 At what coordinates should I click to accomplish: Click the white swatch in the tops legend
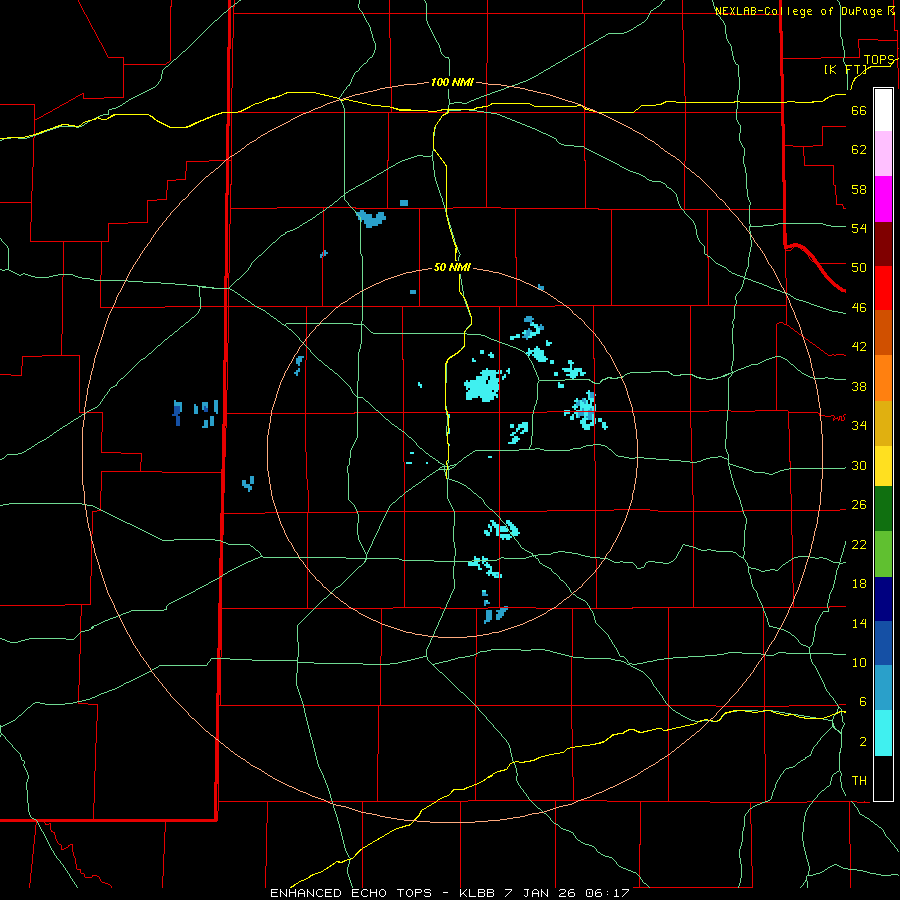coord(883,110)
